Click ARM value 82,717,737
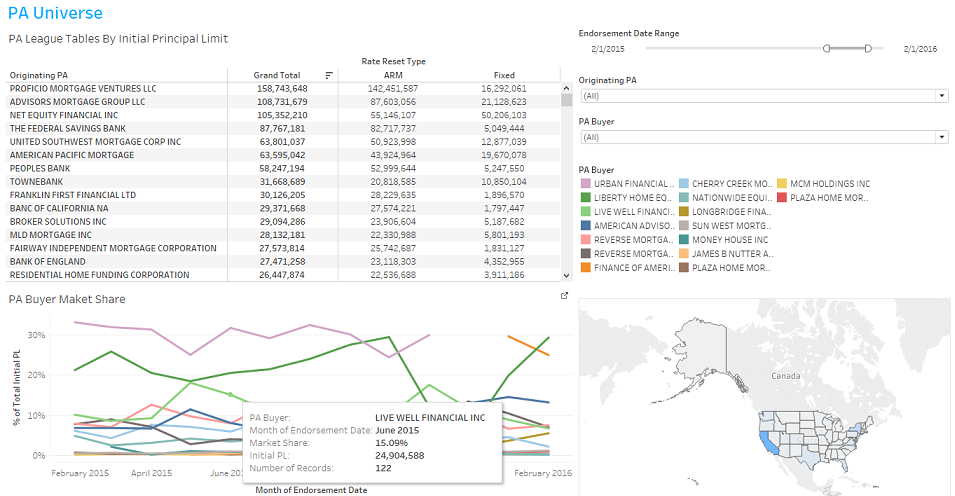 pyautogui.click(x=393, y=129)
